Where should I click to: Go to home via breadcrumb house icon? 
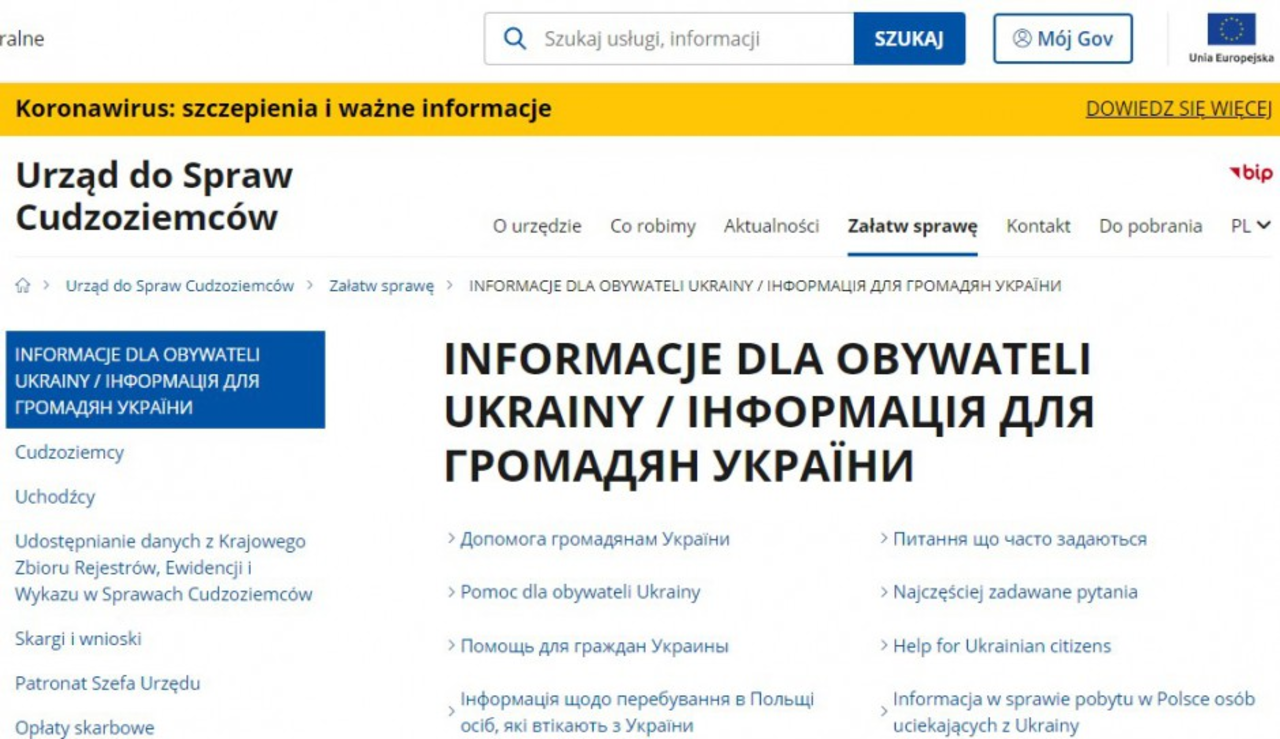click(23, 286)
